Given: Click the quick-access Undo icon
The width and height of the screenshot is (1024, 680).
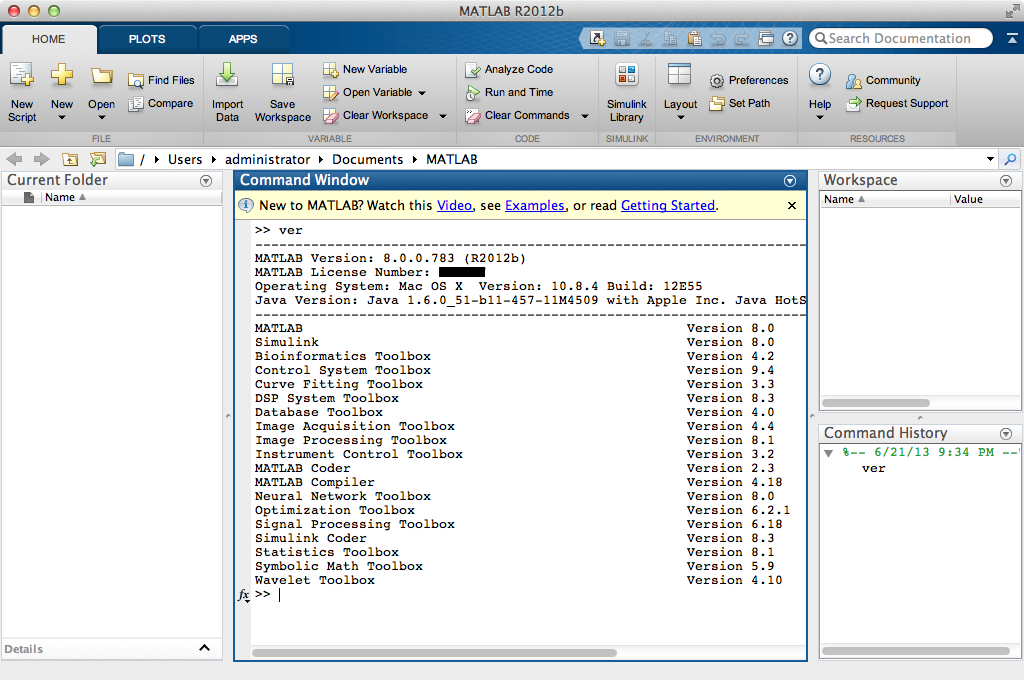Looking at the screenshot, I should (x=718, y=39).
